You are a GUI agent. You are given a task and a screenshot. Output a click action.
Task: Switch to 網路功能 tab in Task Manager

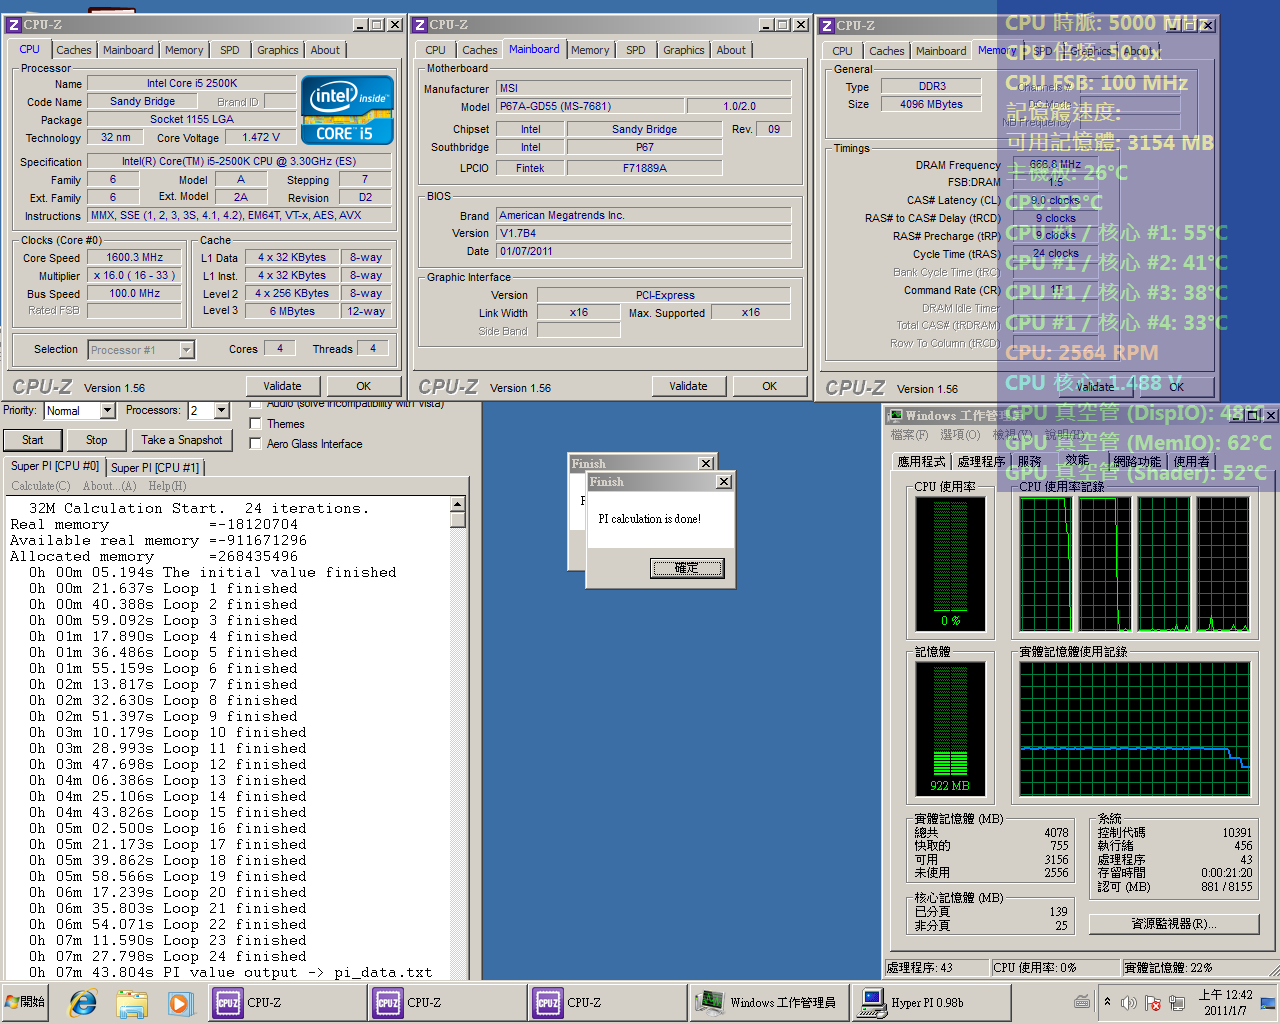point(1138,461)
